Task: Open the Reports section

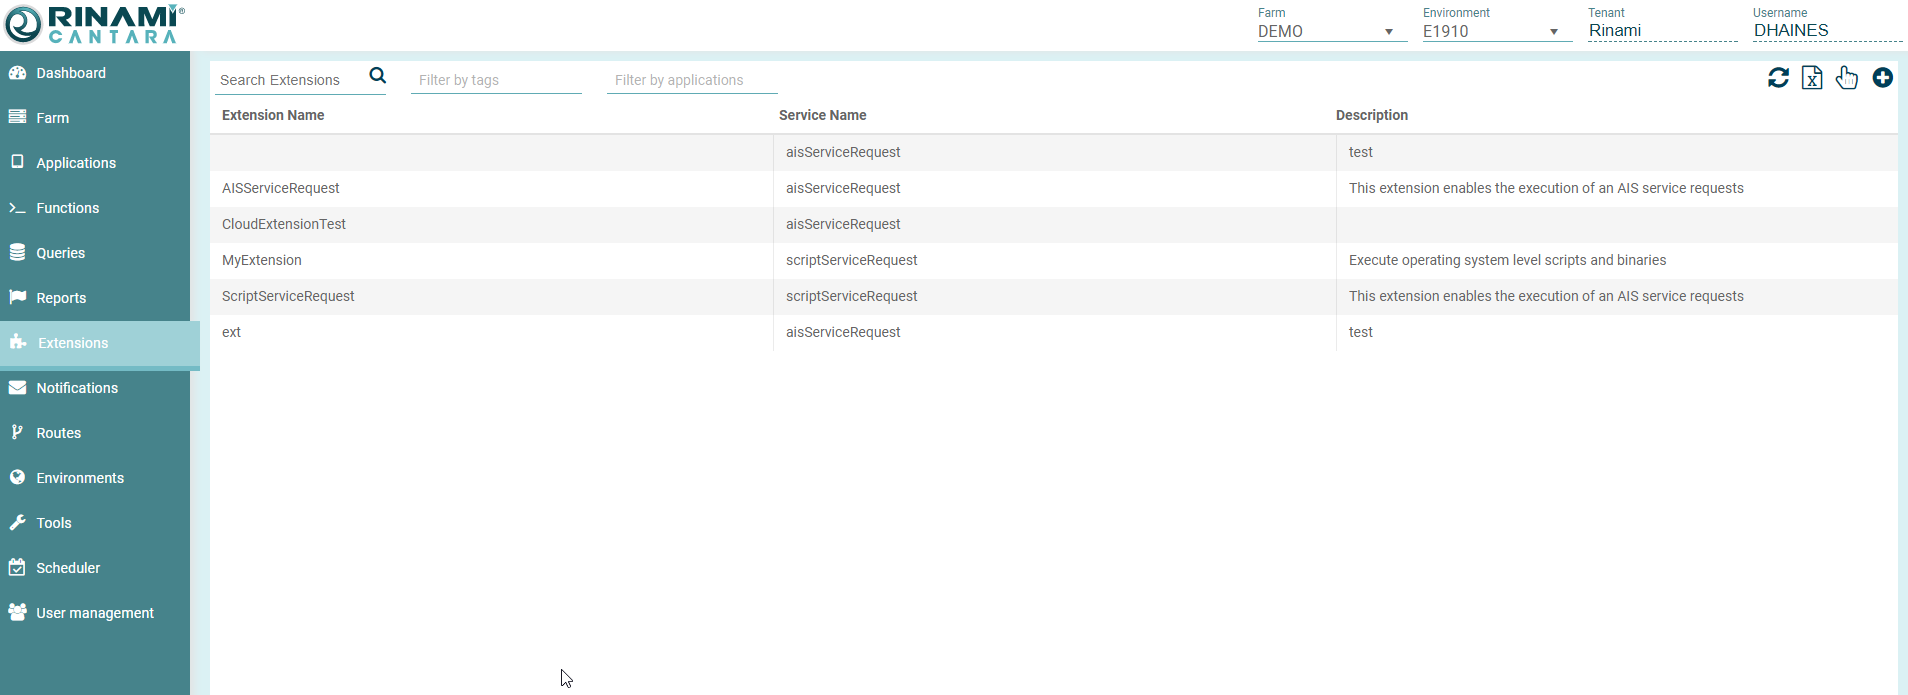Action: (x=61, y=298)
